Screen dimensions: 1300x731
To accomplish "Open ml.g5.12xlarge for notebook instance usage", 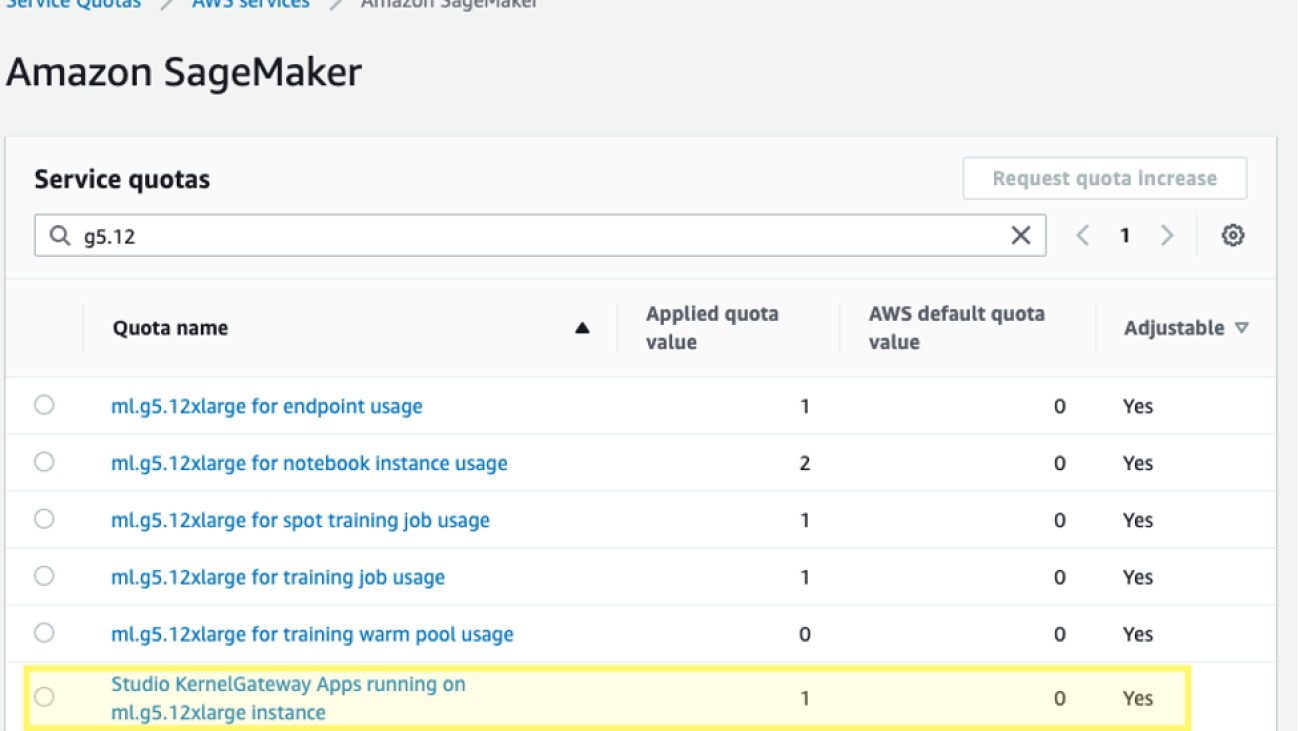I will click(x=309, y=463).
